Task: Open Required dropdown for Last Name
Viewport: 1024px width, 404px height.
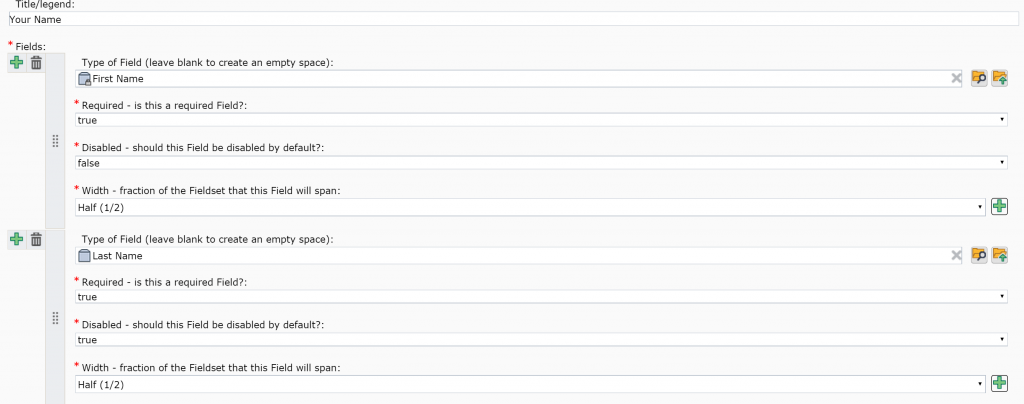Action: click(x=541, y=296)
